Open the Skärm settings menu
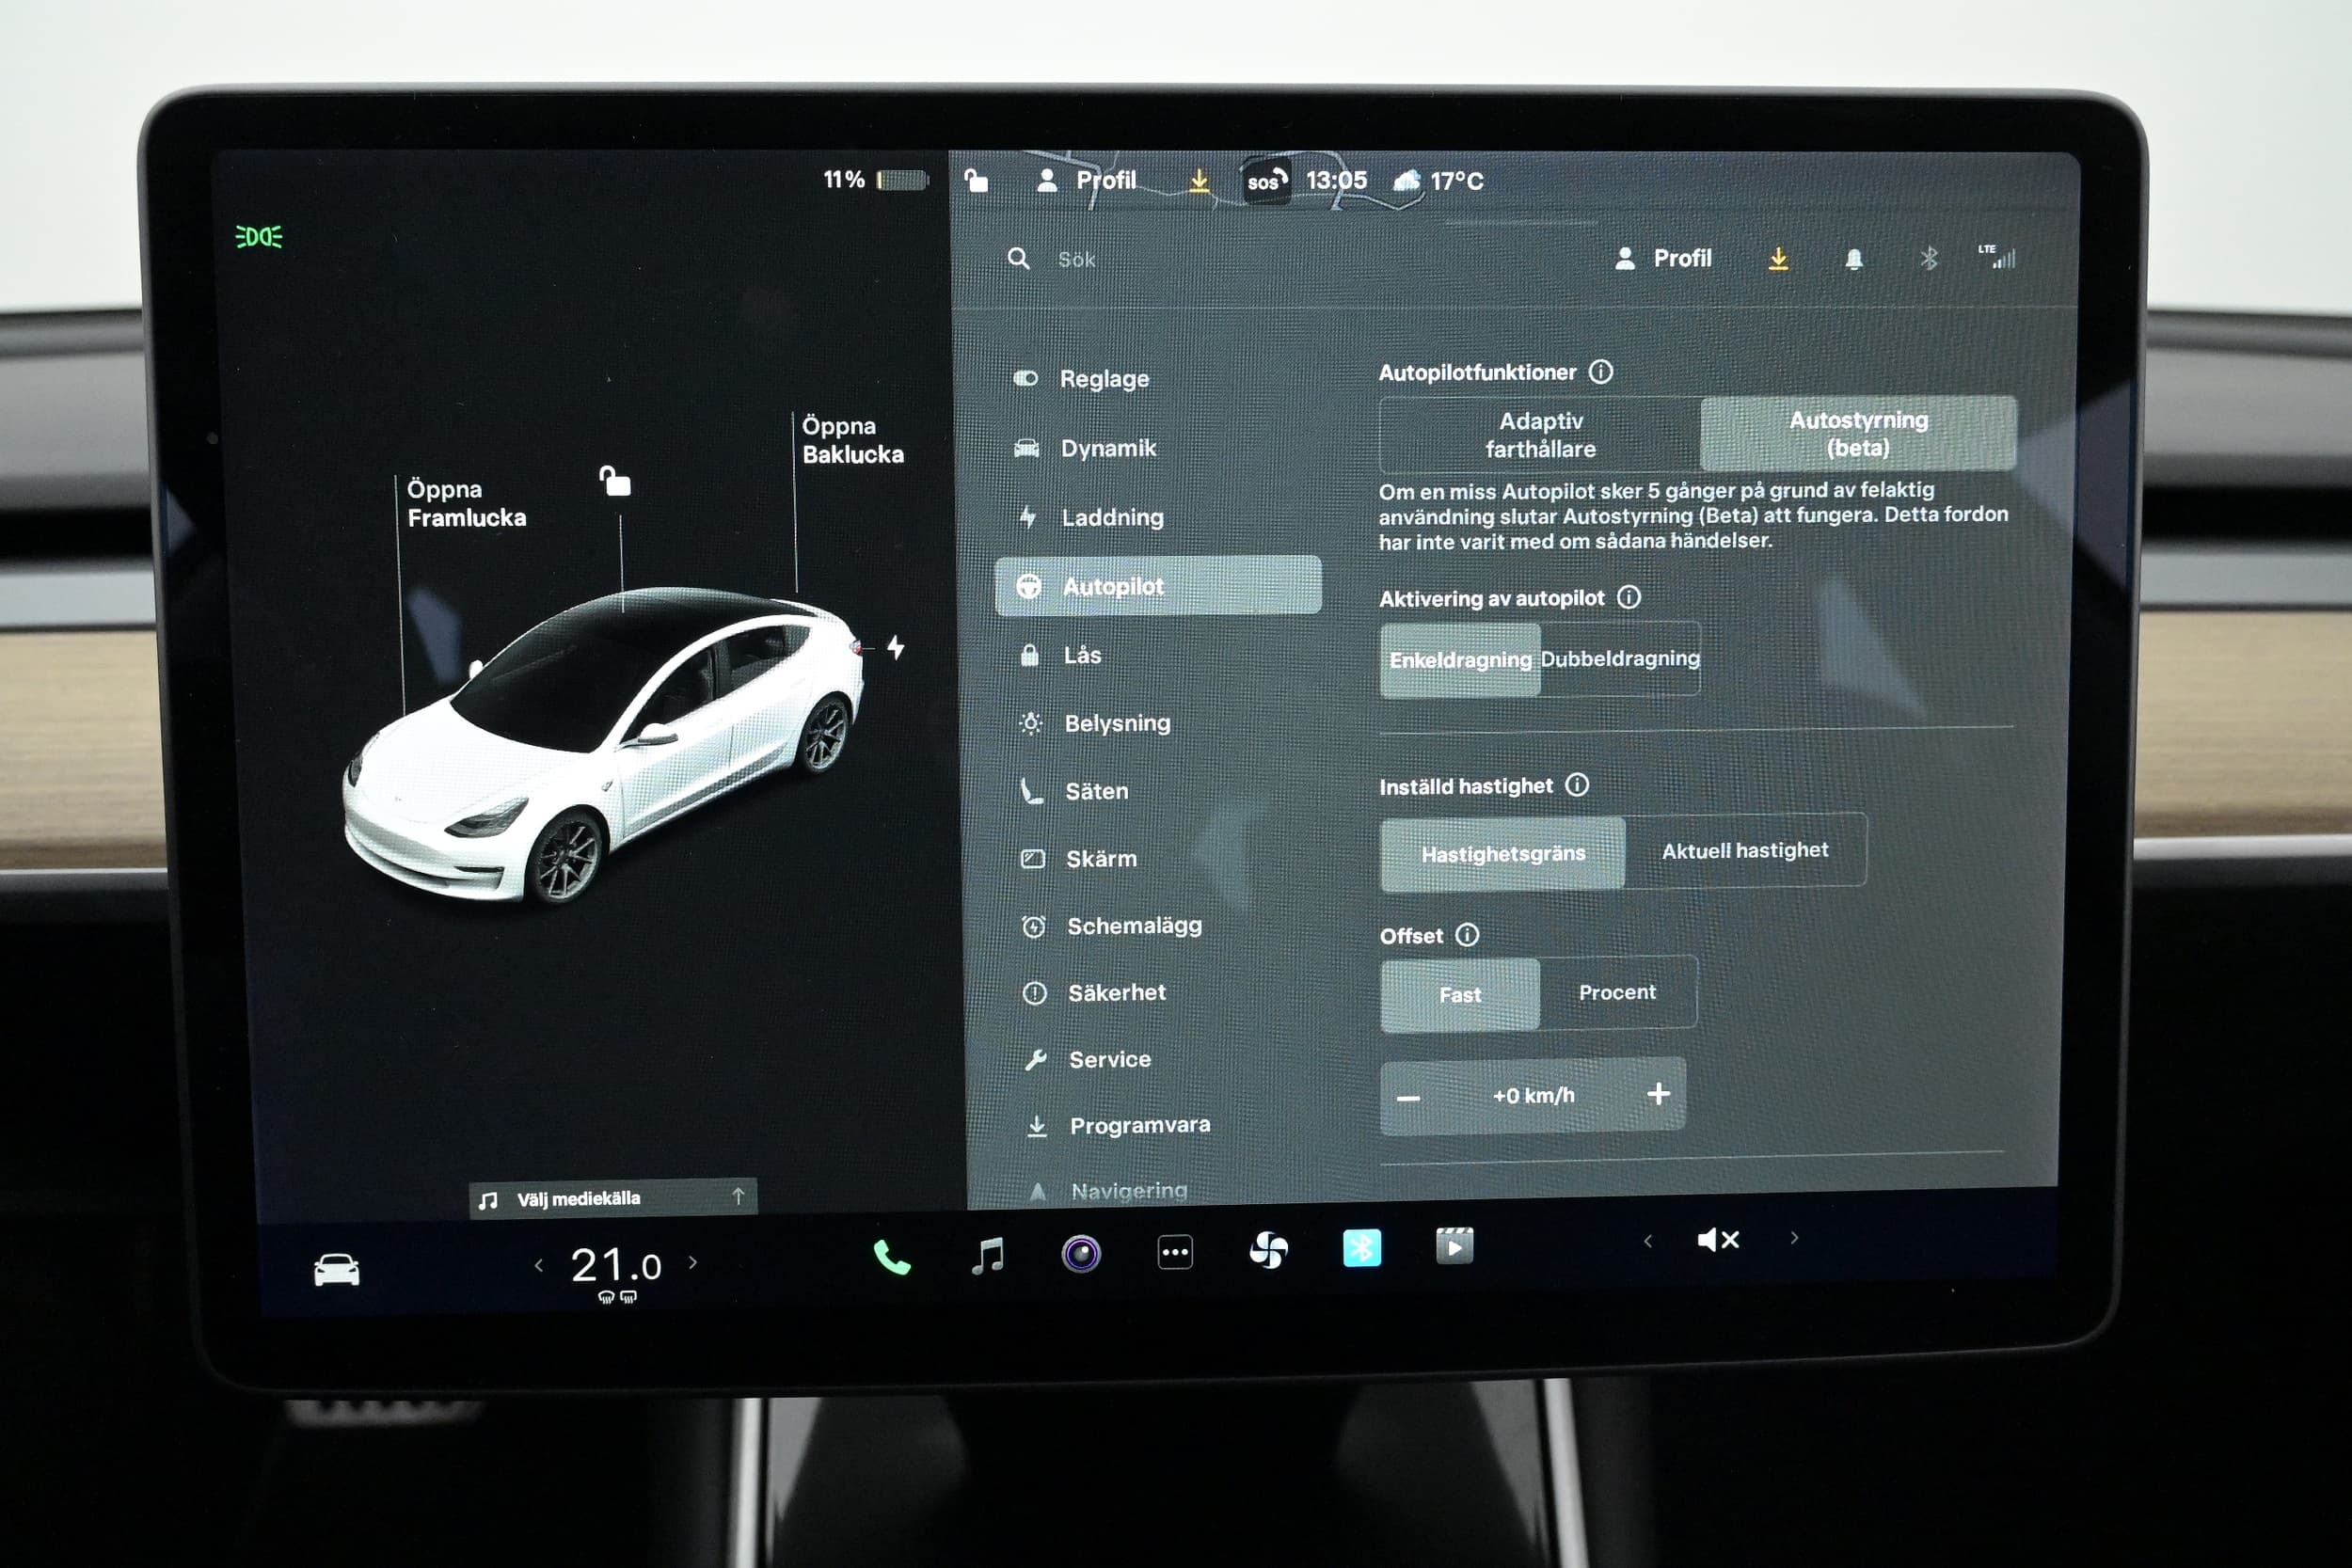Image resolution: width=2352 pixels, height=1568 pixels. (x=1078, y=859)
